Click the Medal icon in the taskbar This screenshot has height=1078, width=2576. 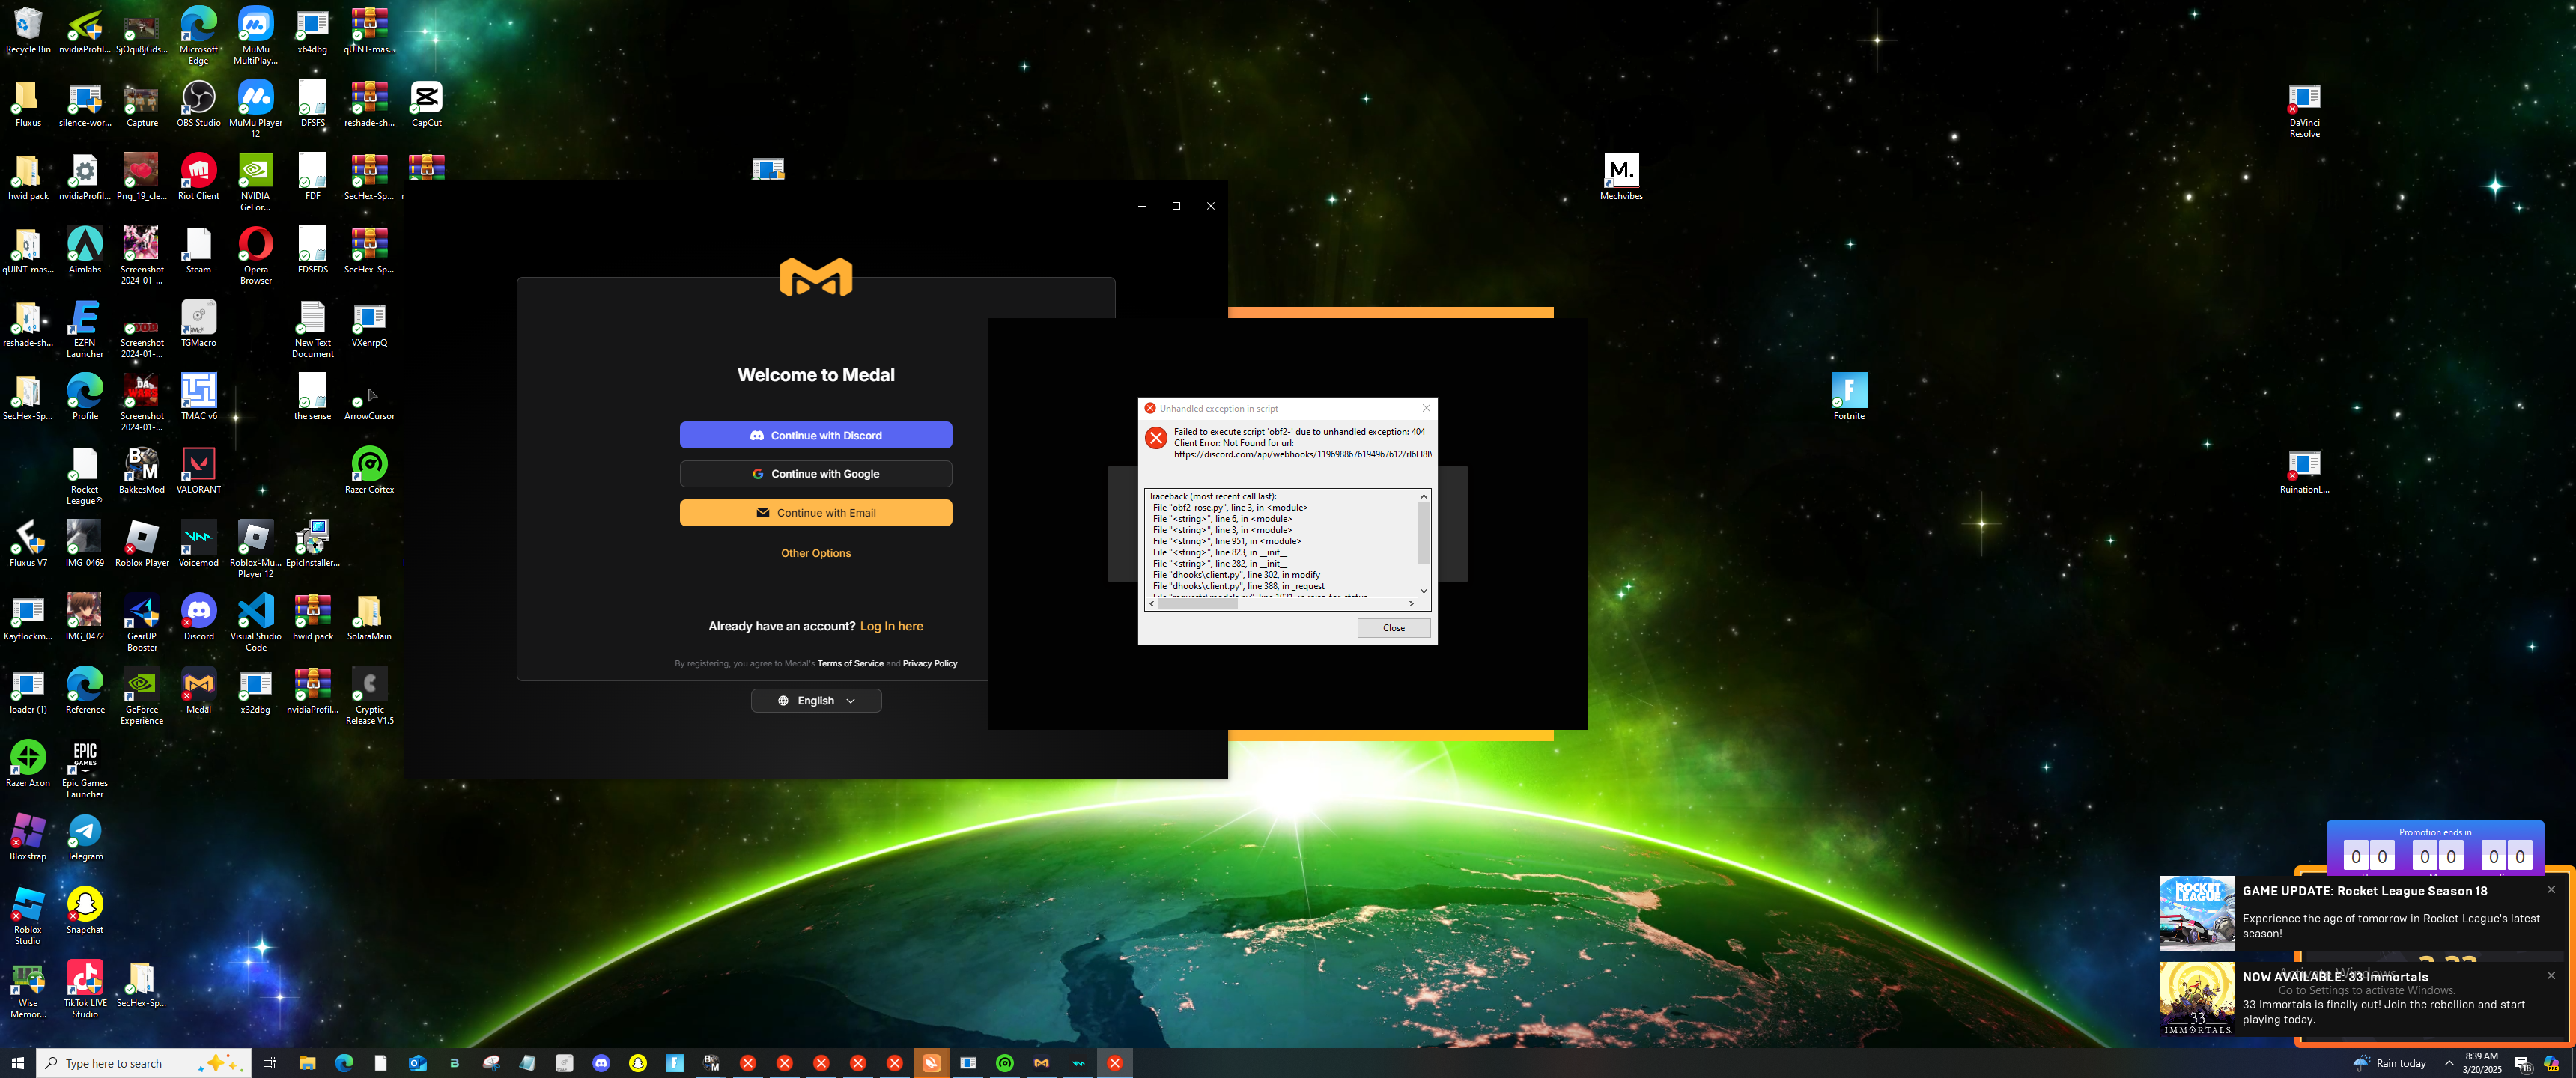(x=1041, y=1063)
